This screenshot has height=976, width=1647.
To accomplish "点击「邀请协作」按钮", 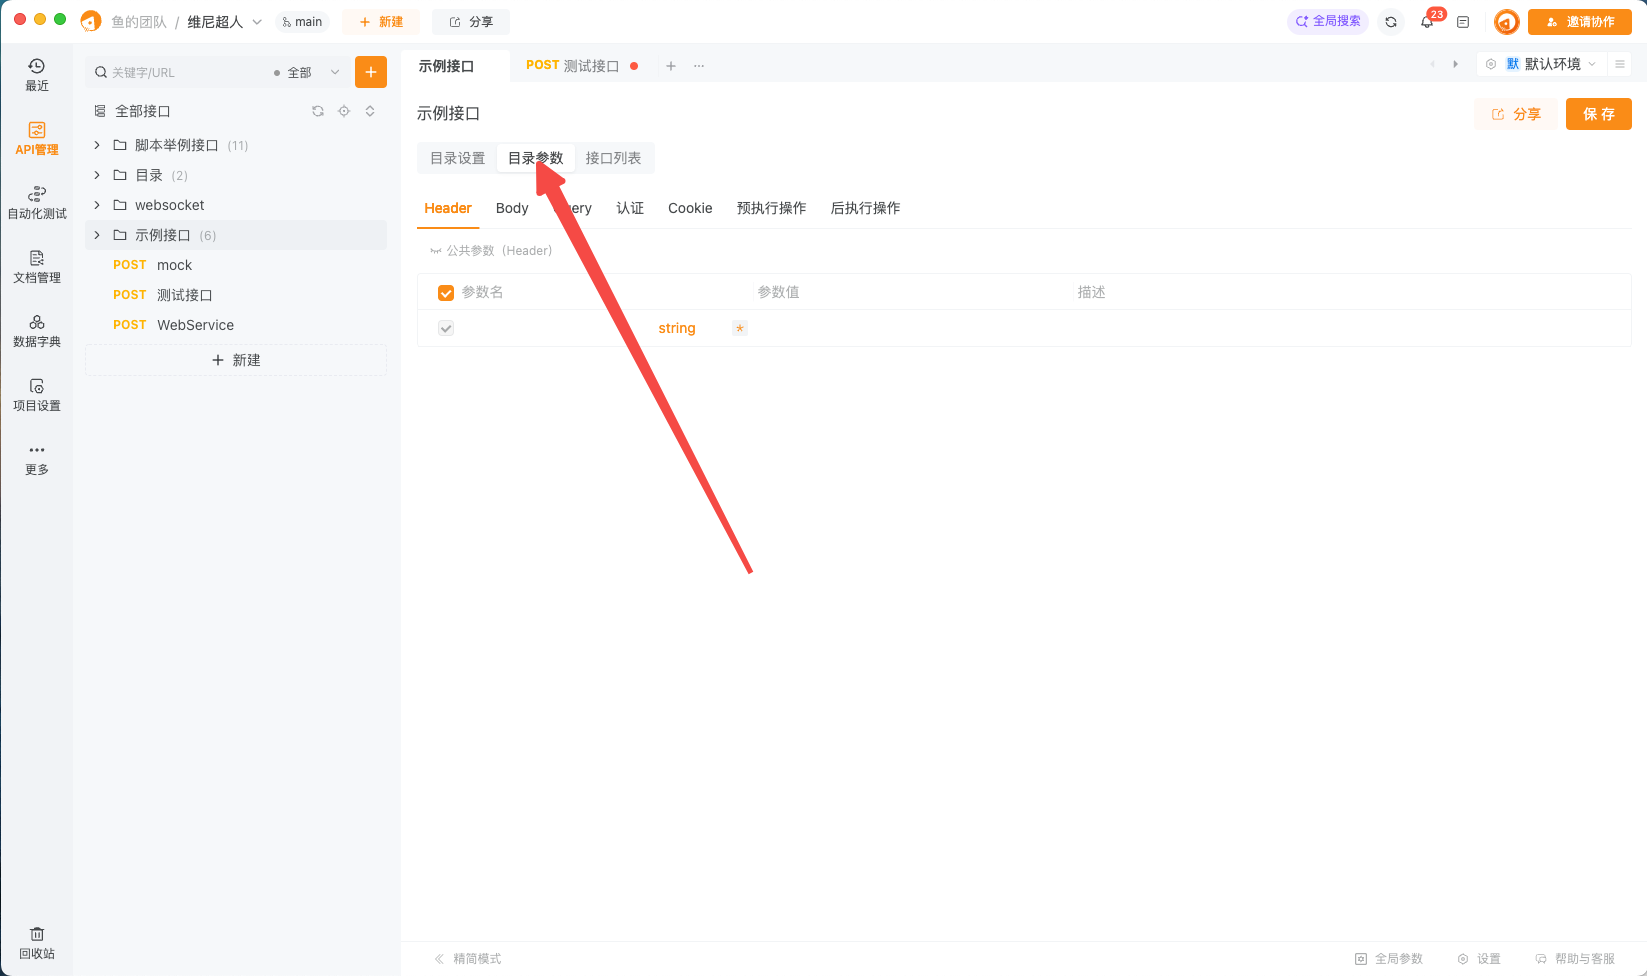I will coord(1580,20).
